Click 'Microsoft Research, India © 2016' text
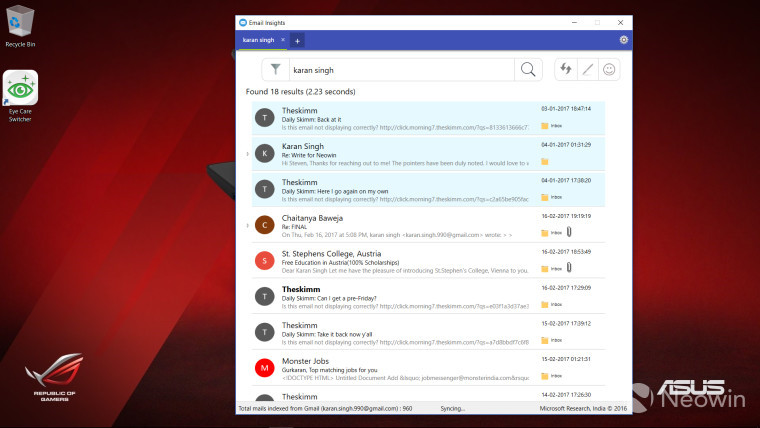This screenshot has width=760, height=428. 583,409
